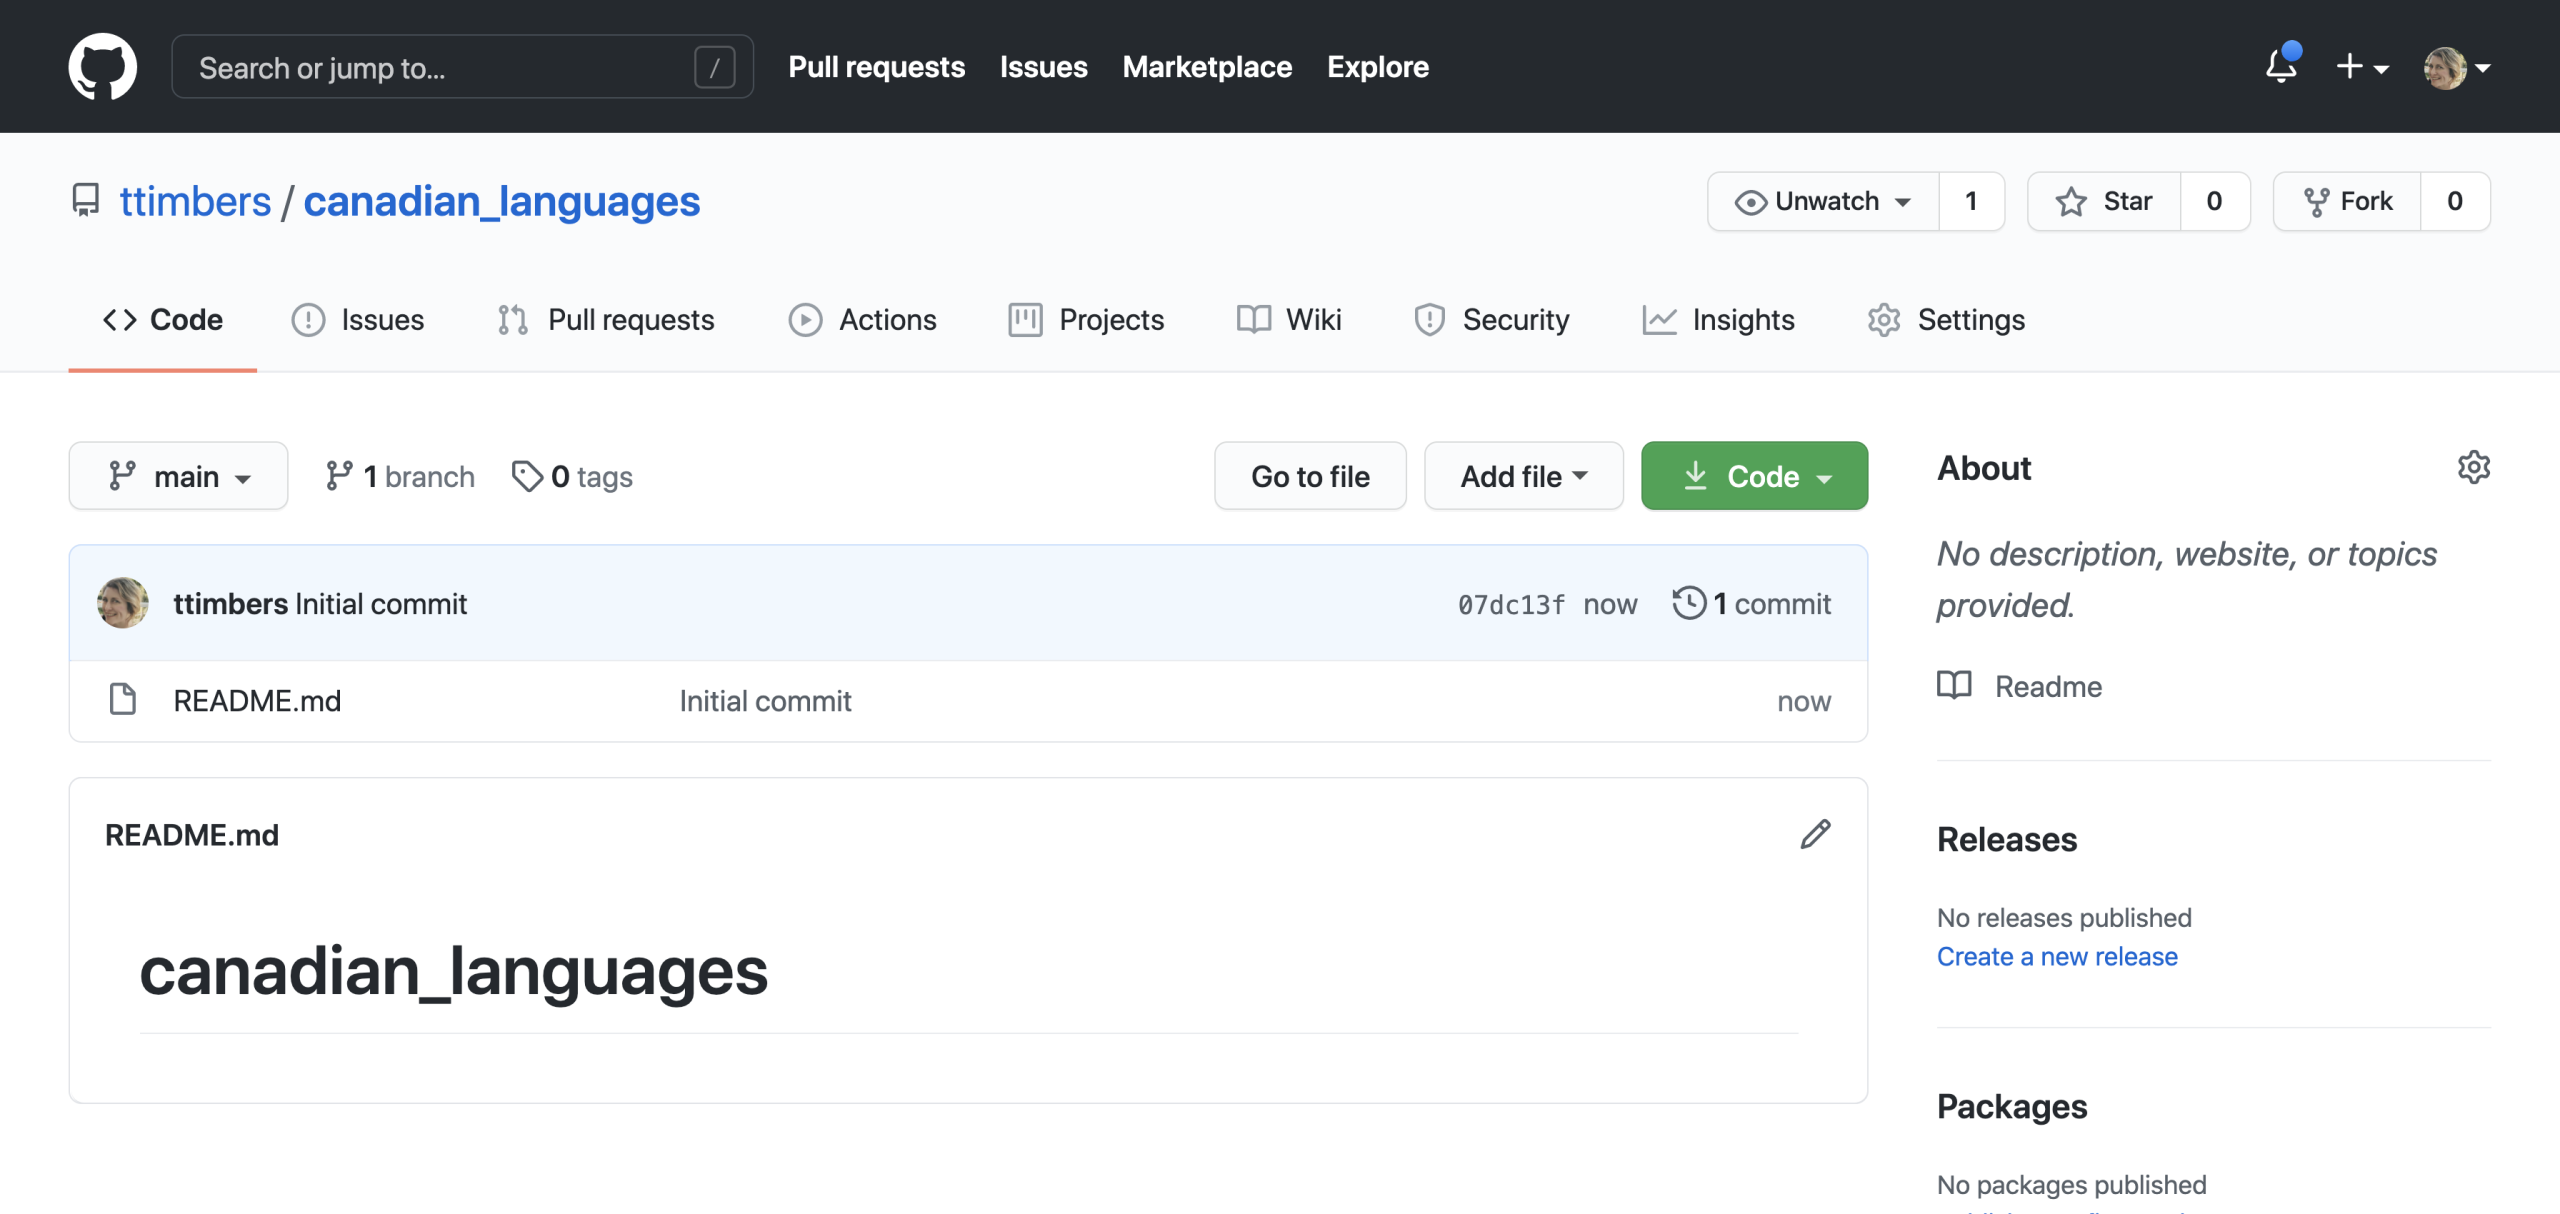Click Create a new release link
The image size is (2560, 1214).
coord(2056,956)
